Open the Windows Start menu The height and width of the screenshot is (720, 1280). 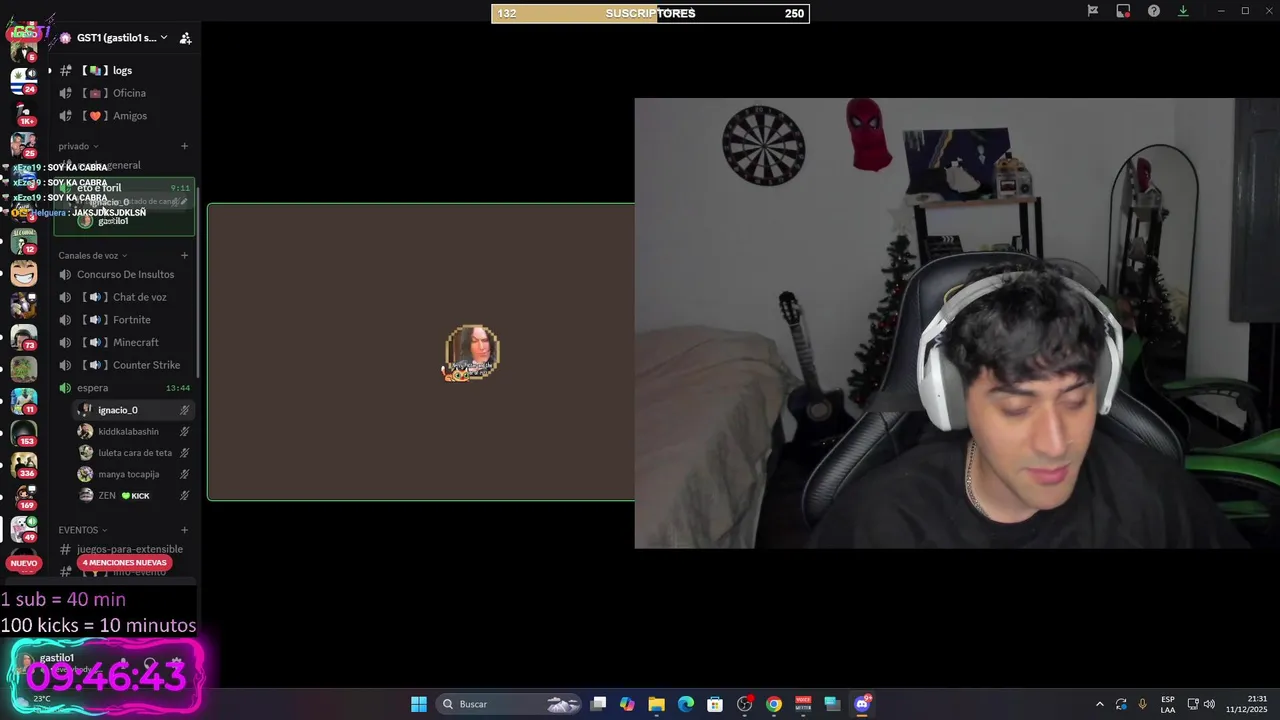pos(419,704)
